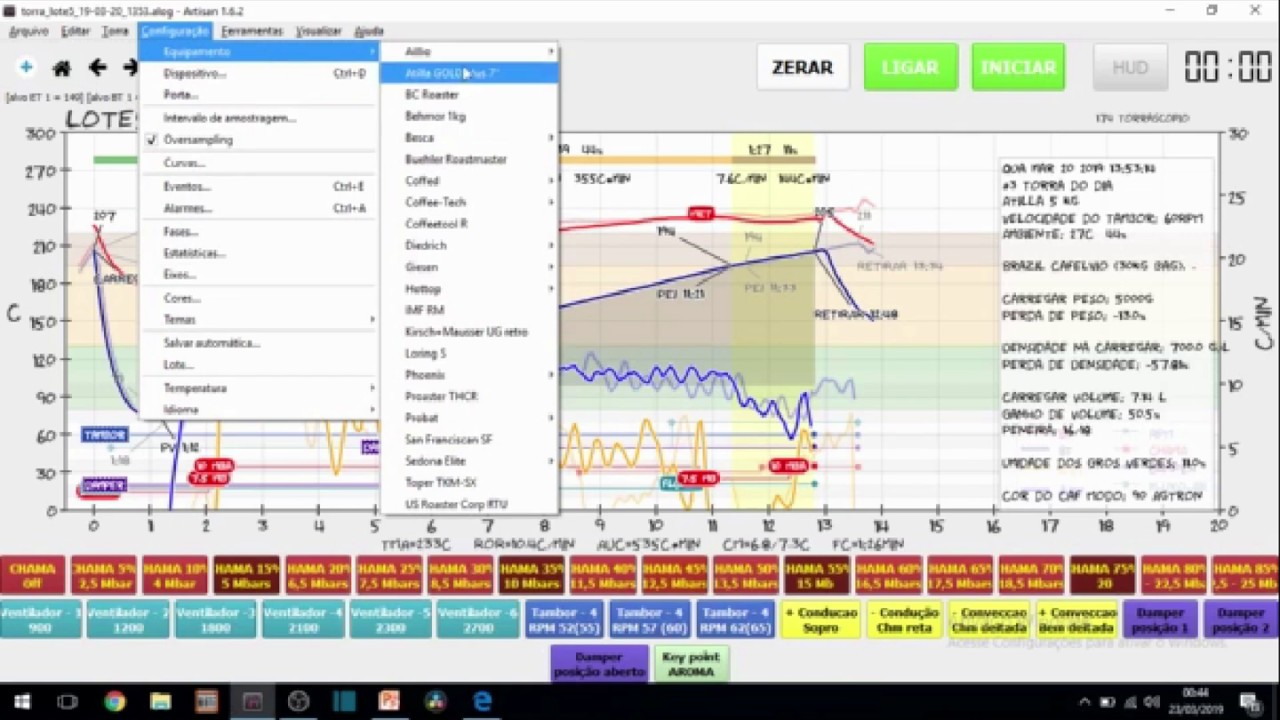Show hidden system tray icons
1280x720 pixels.
pyautogui.click(x=1086, y=702)
